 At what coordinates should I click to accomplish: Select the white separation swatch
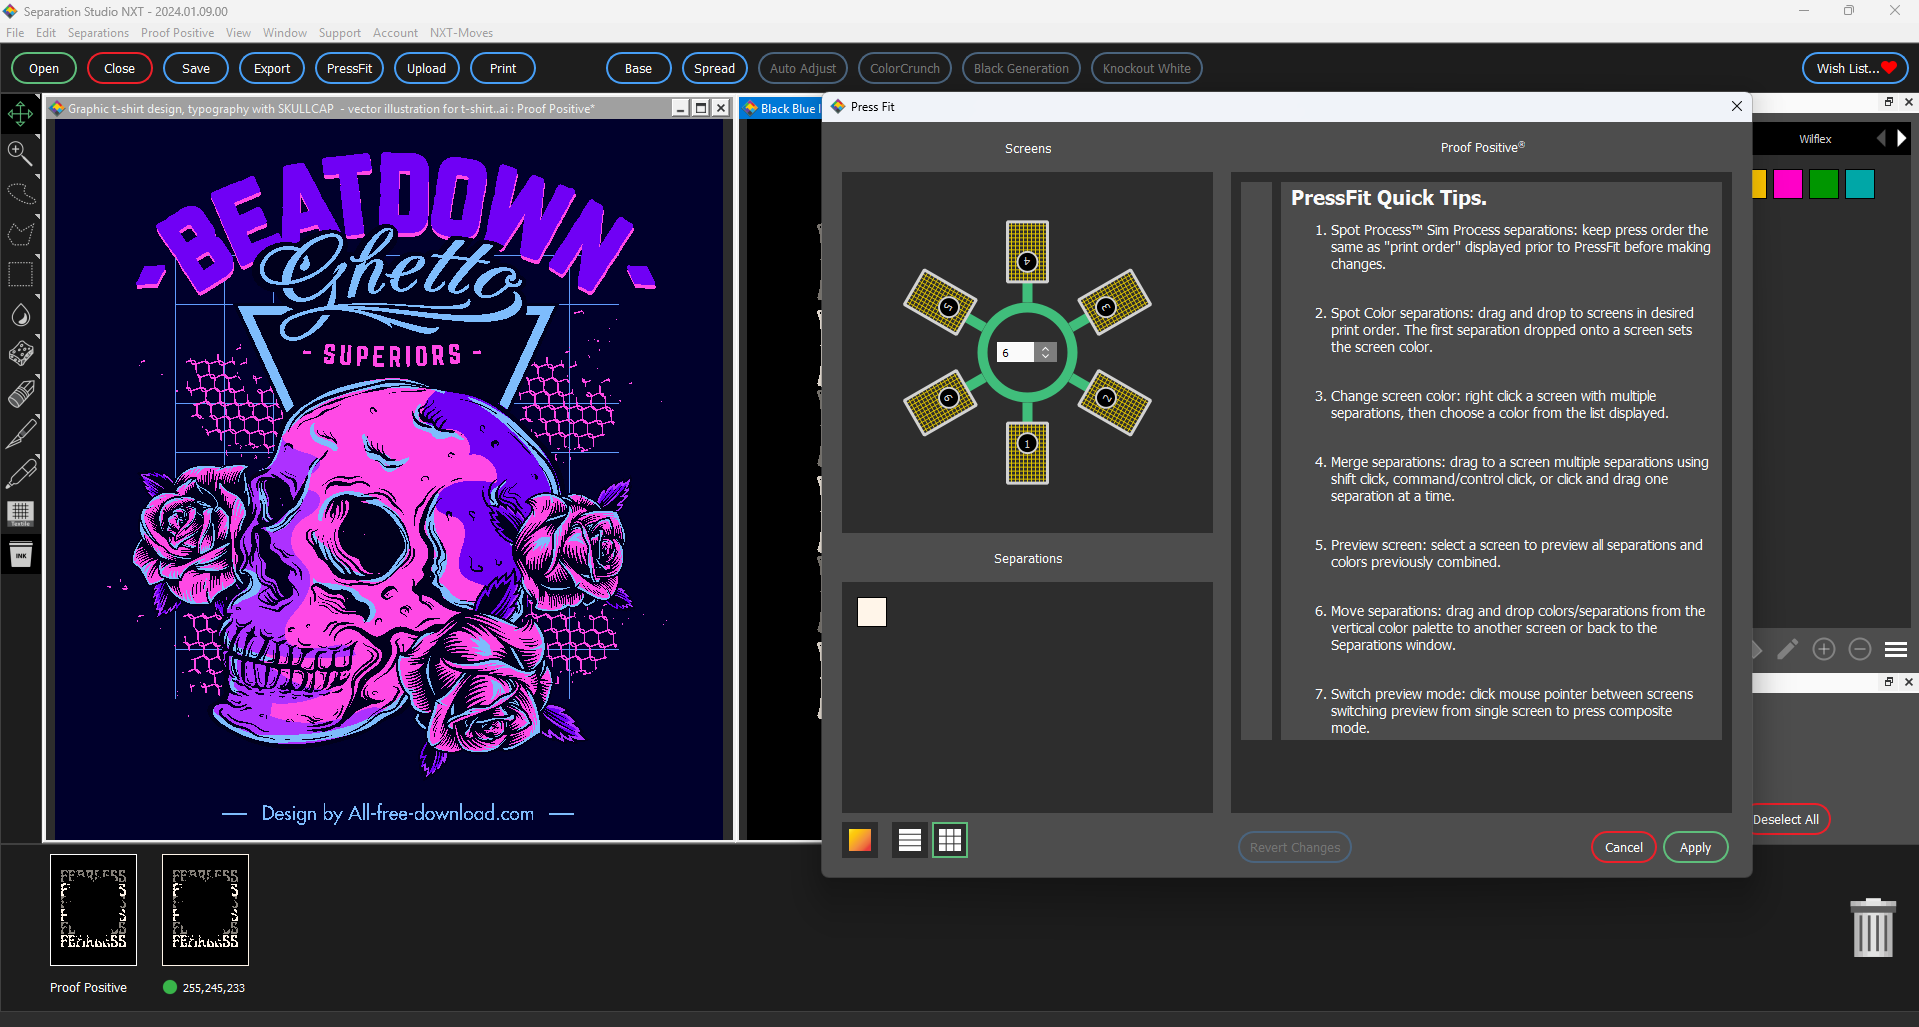(872, 612)
